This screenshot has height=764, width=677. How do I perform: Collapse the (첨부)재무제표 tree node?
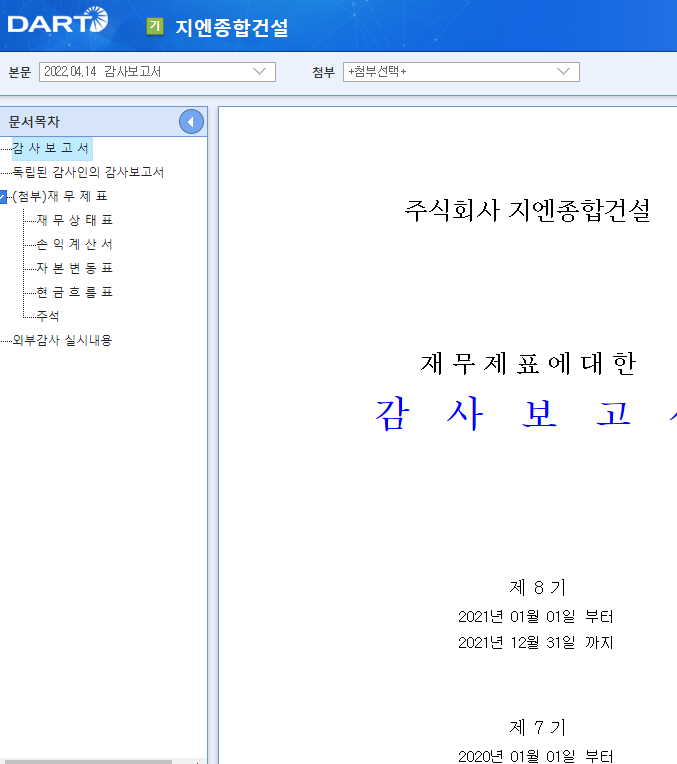click(3, 196)
